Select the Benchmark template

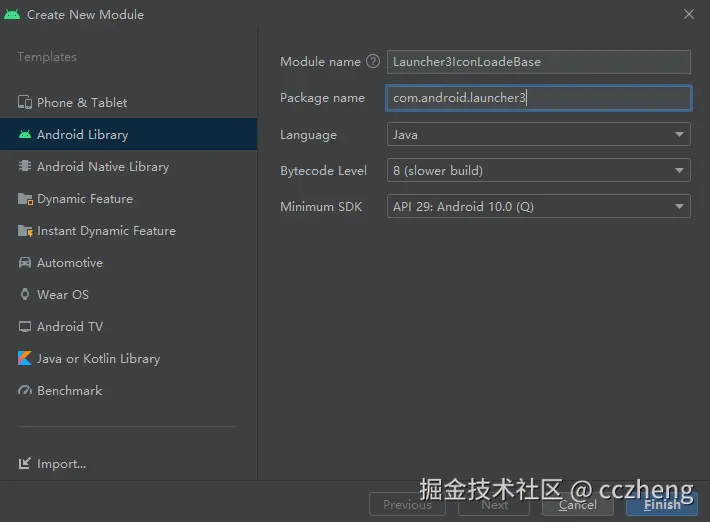(129, 390)
